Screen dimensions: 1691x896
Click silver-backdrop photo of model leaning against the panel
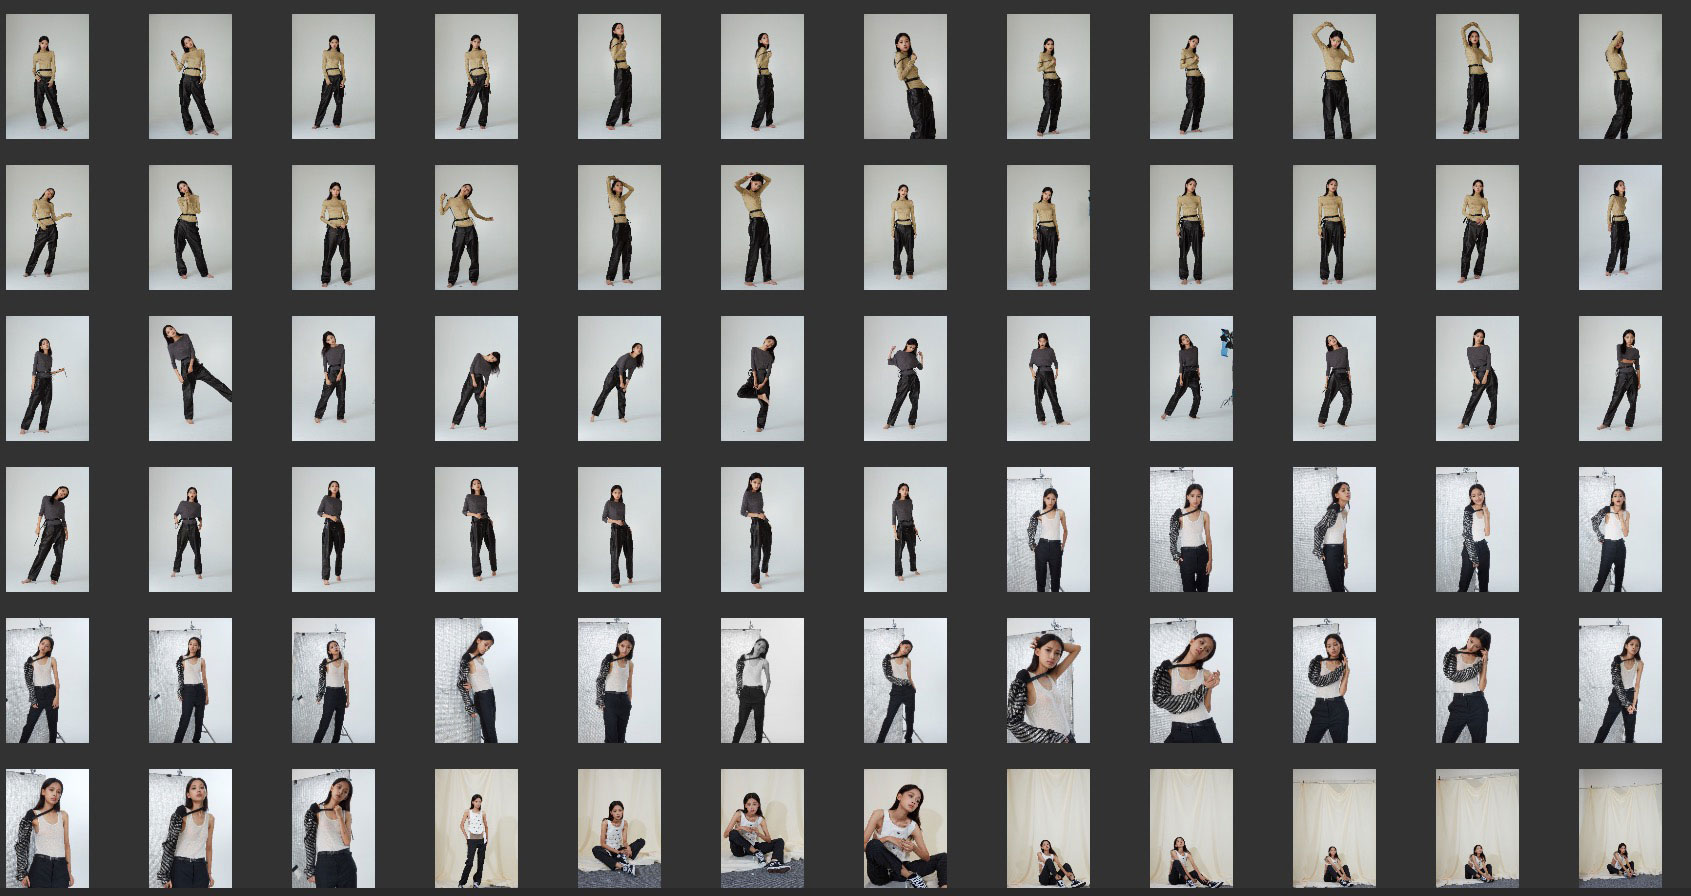(476, 680)
